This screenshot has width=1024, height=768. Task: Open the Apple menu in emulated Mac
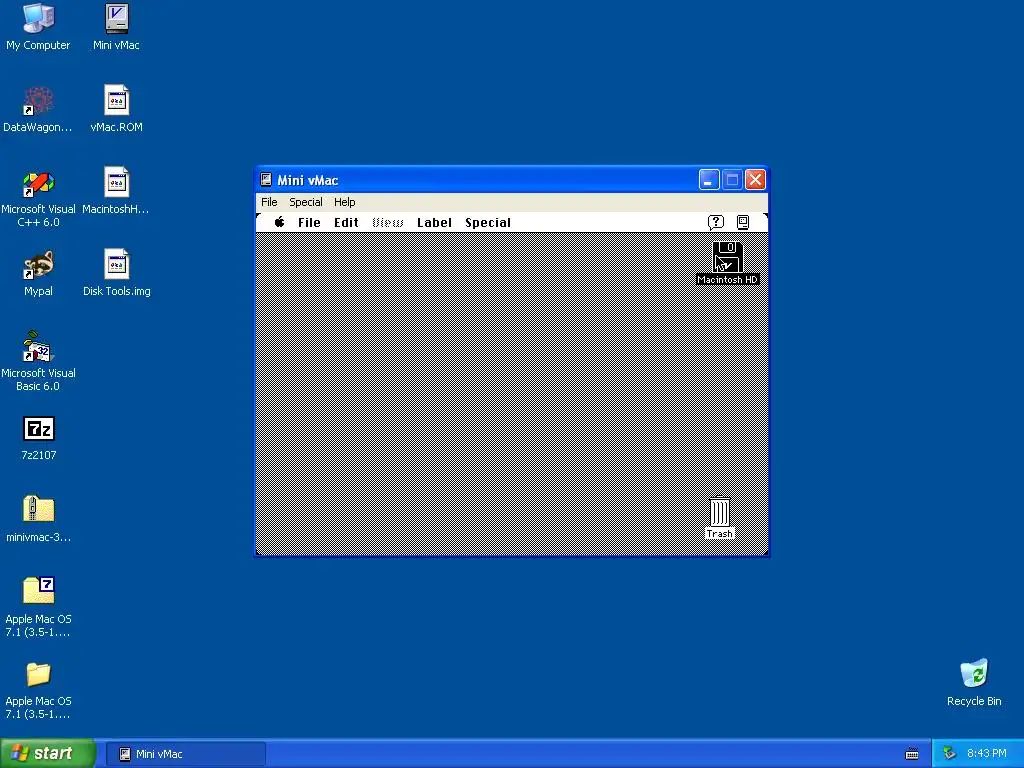point(280,222)
